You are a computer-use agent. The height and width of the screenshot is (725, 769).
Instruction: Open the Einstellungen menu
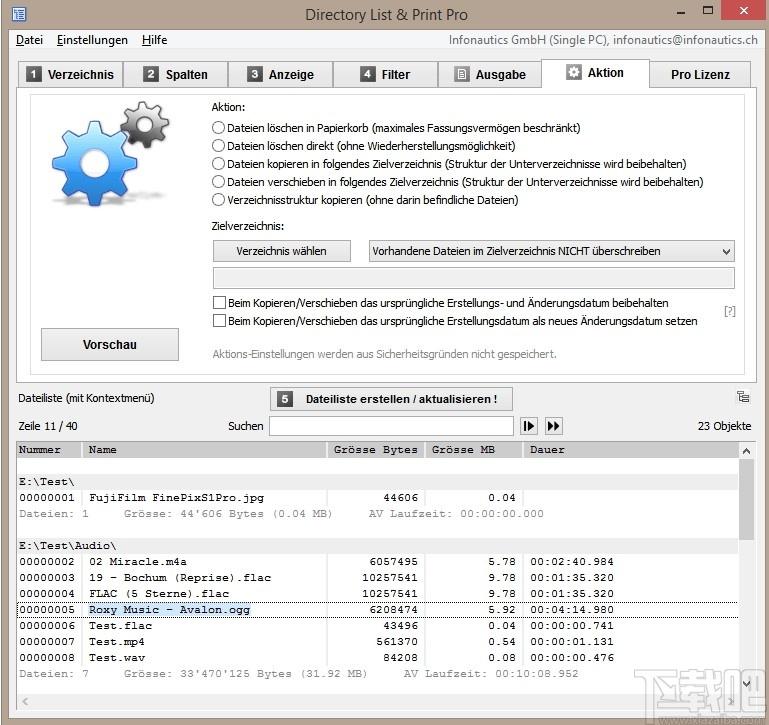click(92, 40)
